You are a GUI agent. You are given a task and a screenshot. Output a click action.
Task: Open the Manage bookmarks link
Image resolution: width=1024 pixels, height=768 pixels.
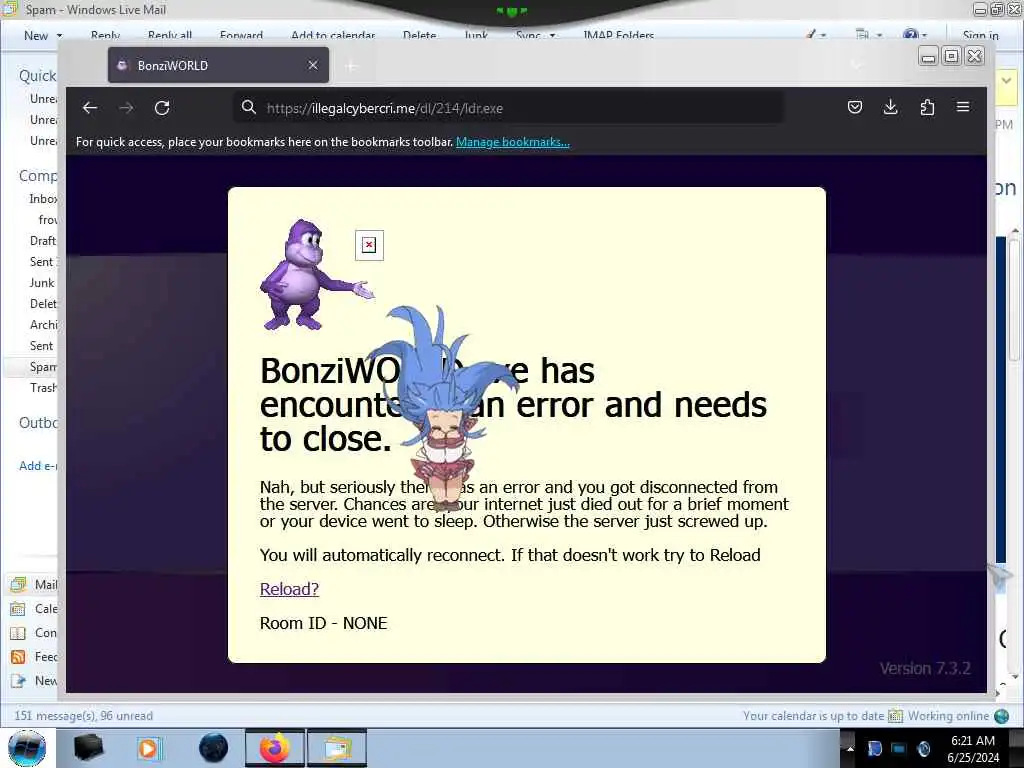click(513, 142)
